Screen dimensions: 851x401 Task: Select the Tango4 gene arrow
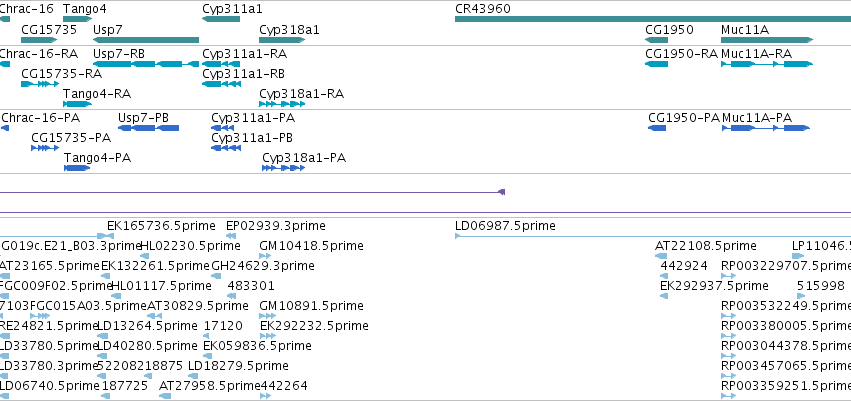[x=78, y=19]
